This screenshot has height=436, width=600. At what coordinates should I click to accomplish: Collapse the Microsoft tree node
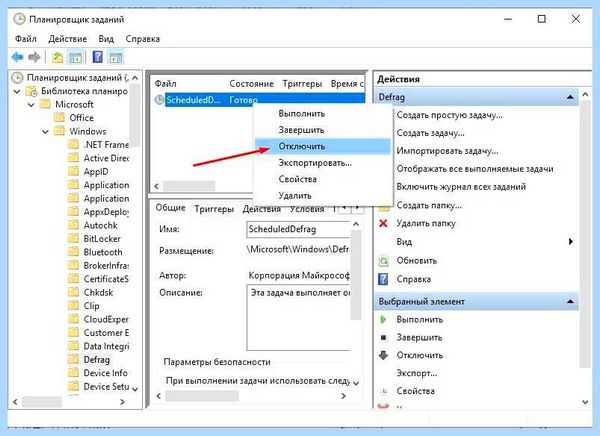31,105
